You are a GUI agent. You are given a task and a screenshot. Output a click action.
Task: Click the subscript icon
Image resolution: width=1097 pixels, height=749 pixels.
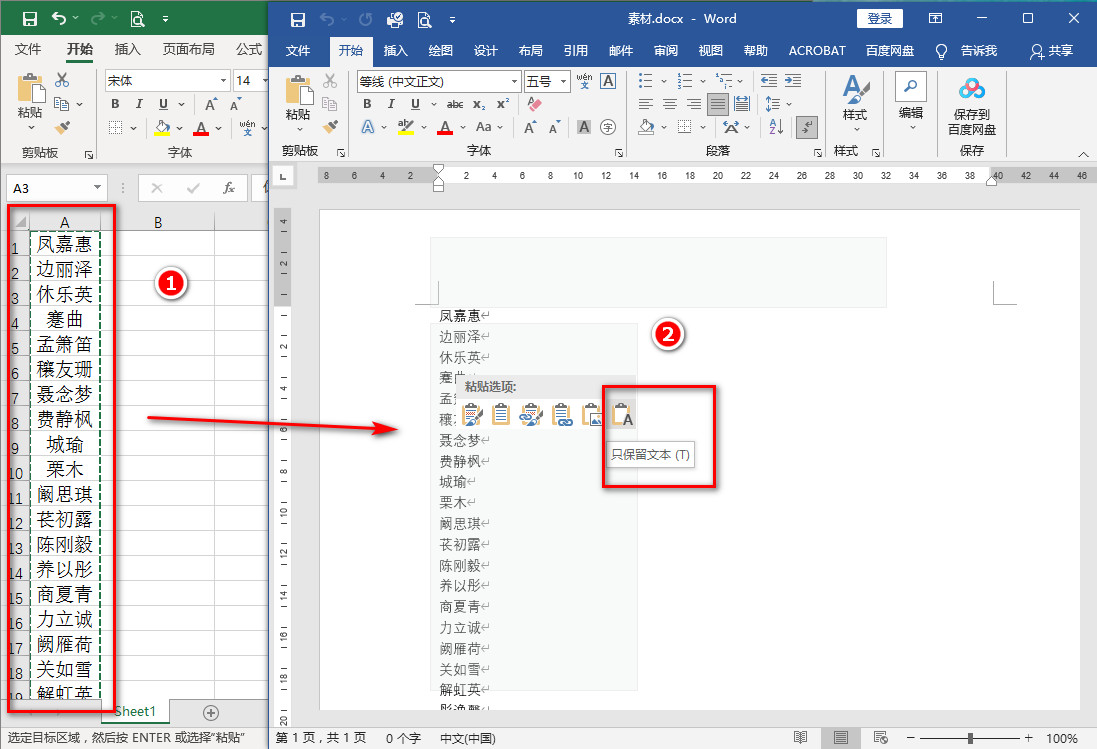coord(478,103)
